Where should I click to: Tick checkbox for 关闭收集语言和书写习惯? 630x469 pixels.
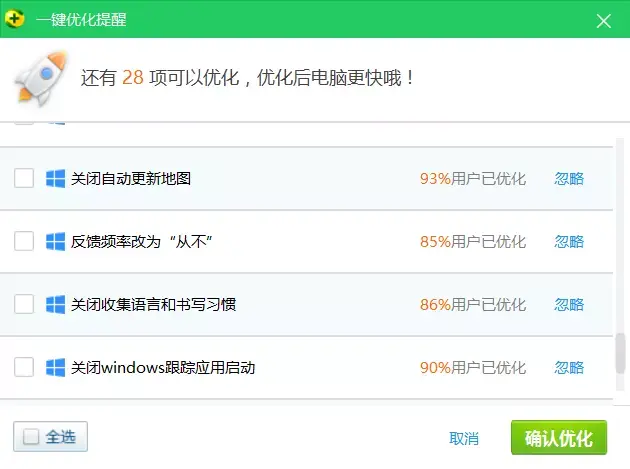[24, 305]
